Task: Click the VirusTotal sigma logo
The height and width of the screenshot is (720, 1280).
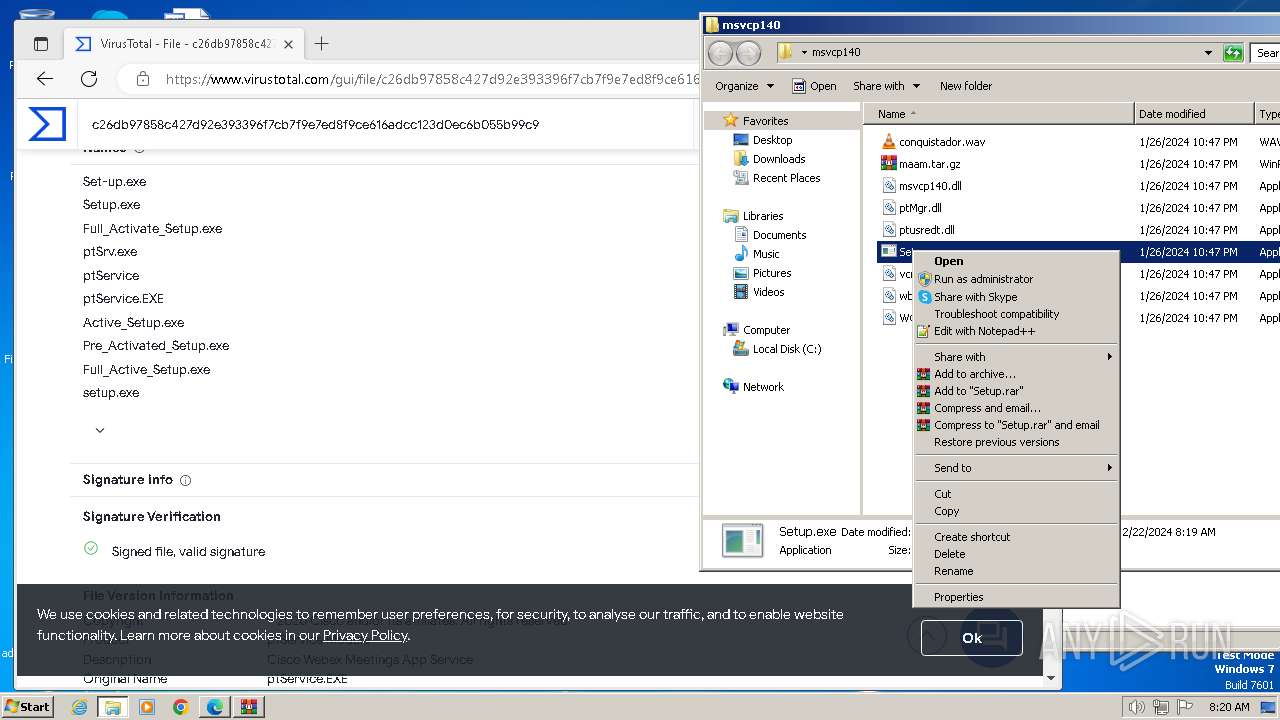Action: click(x=47, y=125)
